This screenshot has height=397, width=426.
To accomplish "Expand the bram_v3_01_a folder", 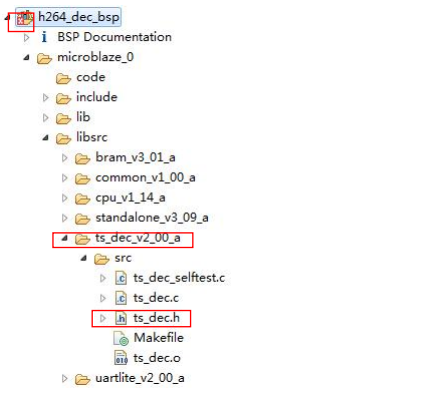I will point(65,158).
